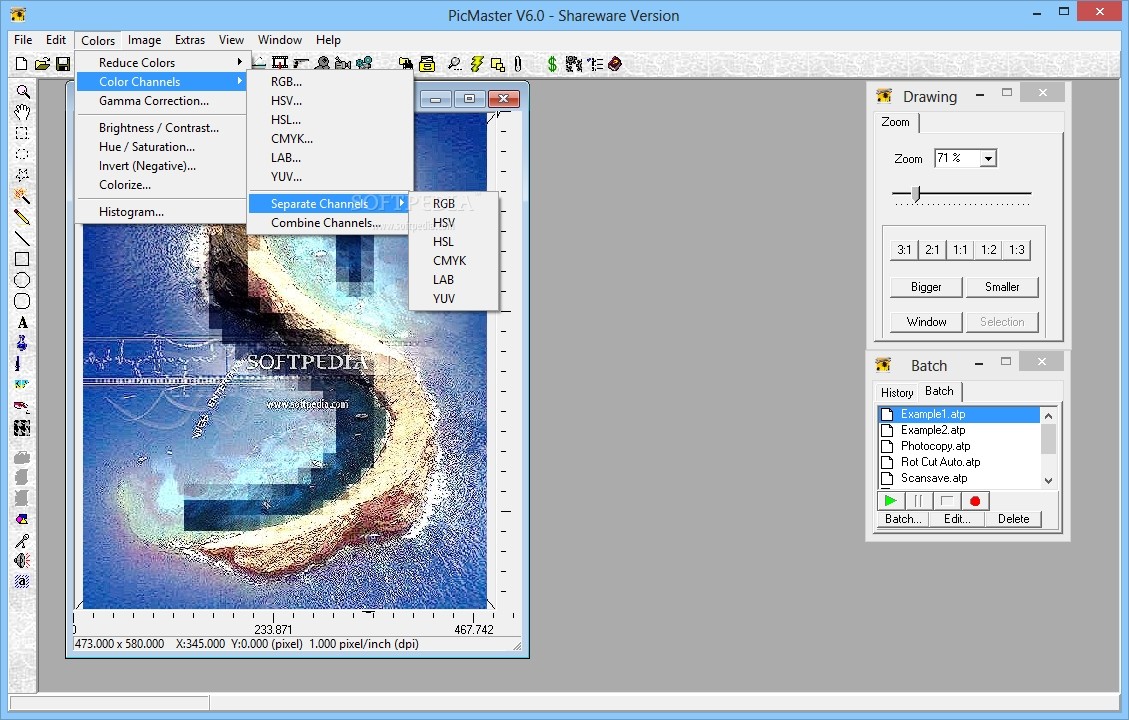Click the paperclip toolbar icon
The height and width of the screenshot is (720, 1129).
pyautogui.click(x=518, y=64)
